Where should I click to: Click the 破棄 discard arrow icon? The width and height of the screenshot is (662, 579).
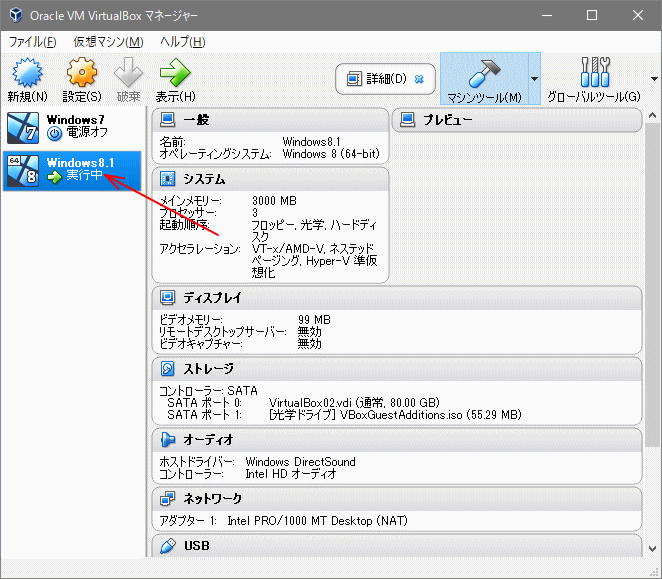(x=128, y=73)
